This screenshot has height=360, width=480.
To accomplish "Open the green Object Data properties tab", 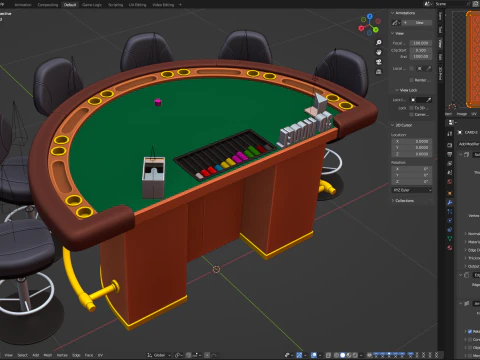I will tap(450, 238).
